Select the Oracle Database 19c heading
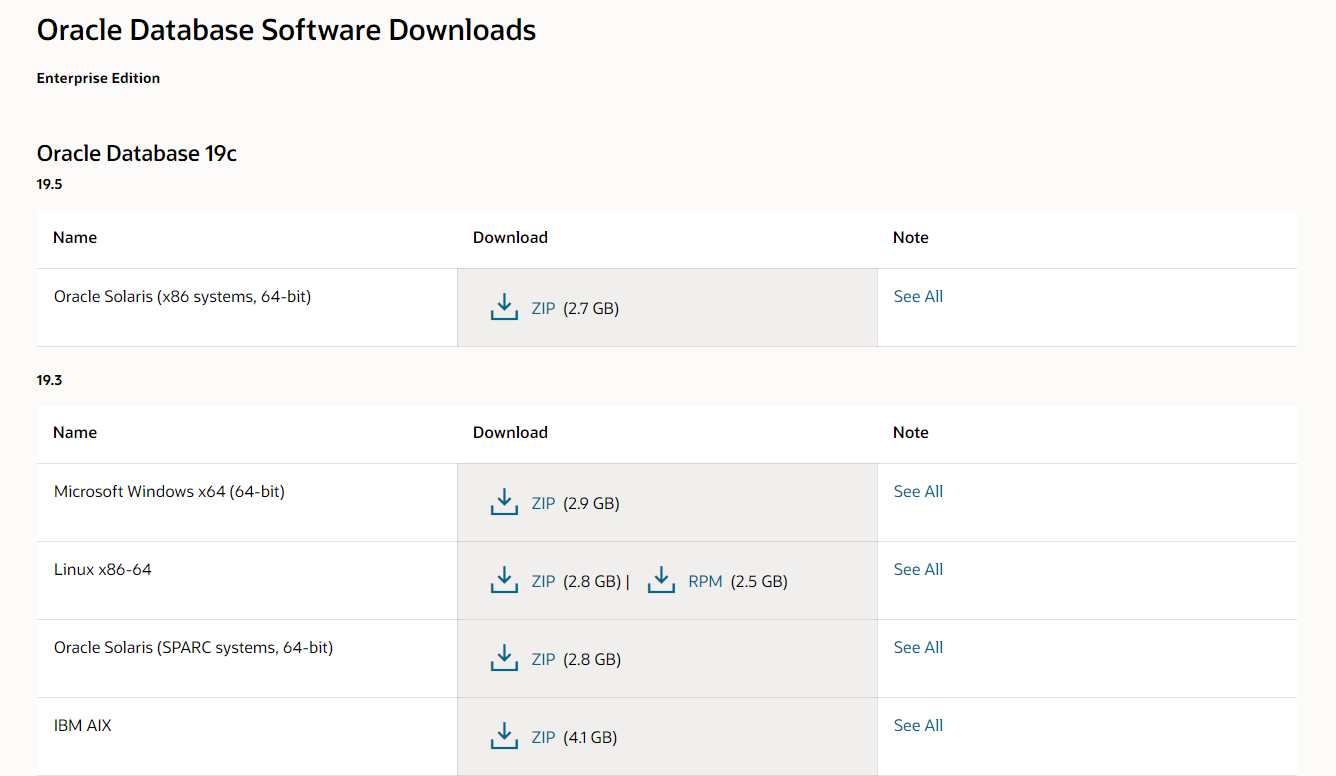 click(x=137, y=153)
